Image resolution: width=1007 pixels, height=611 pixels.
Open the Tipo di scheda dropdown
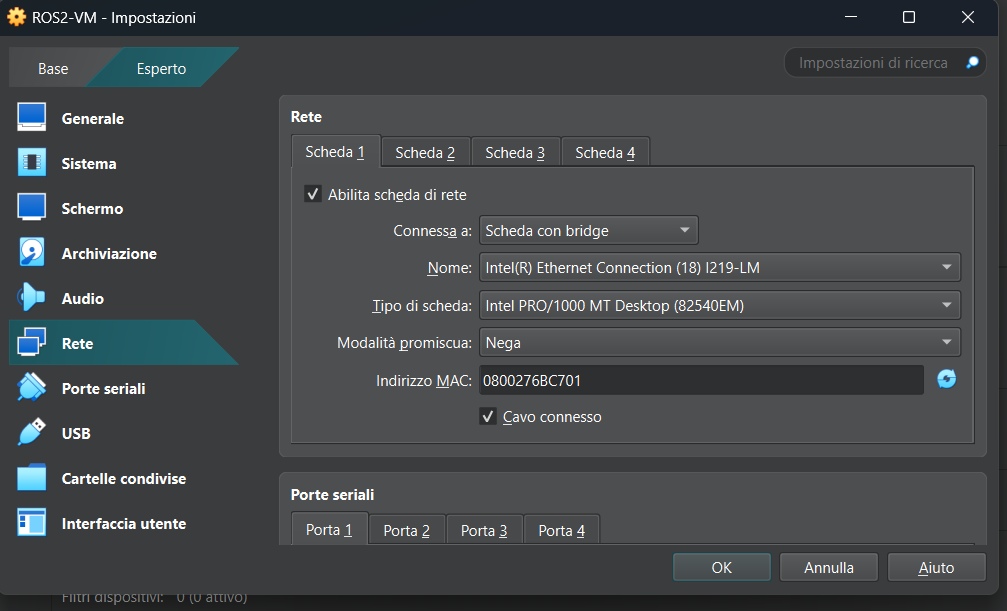[720, 305]
